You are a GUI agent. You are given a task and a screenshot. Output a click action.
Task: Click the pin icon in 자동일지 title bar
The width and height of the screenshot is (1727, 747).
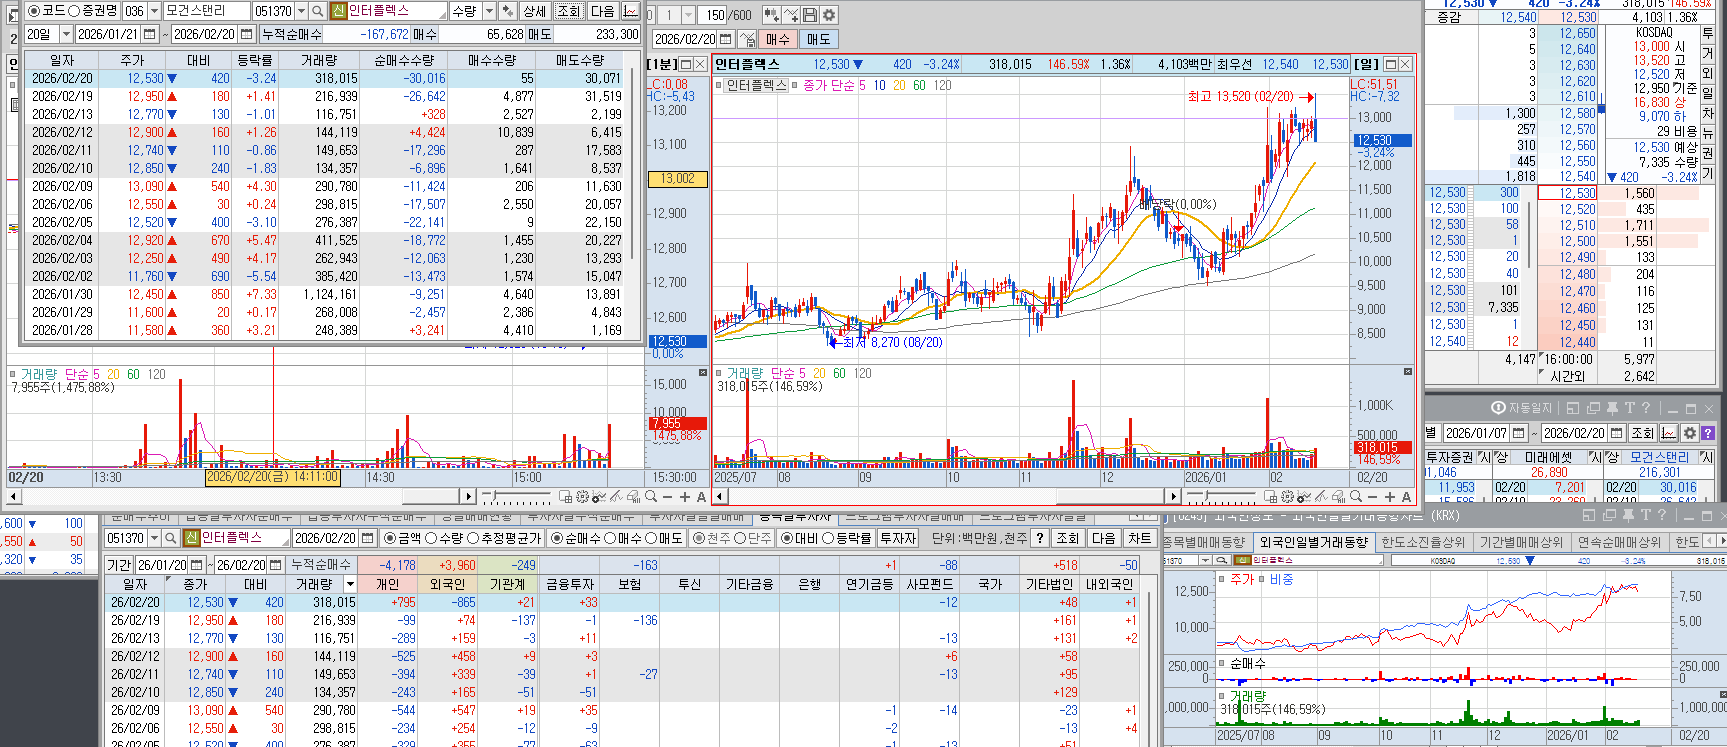[x=1612, y=408]
